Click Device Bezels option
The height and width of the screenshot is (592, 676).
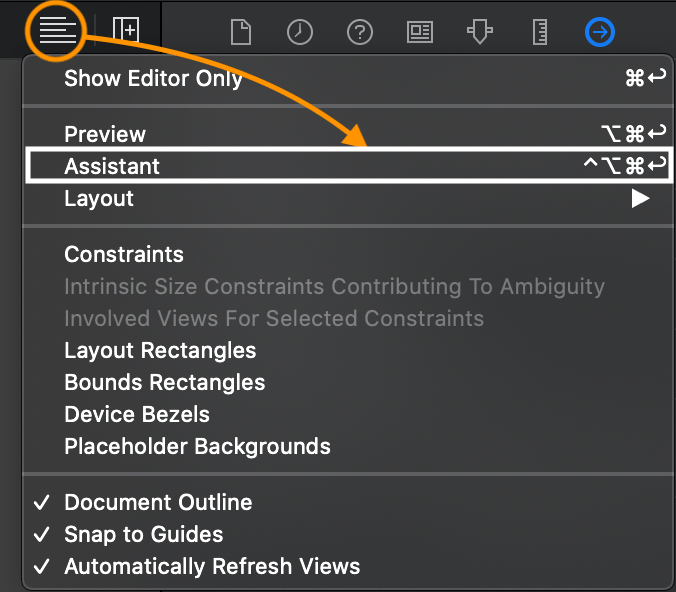[x=137, y=414]
